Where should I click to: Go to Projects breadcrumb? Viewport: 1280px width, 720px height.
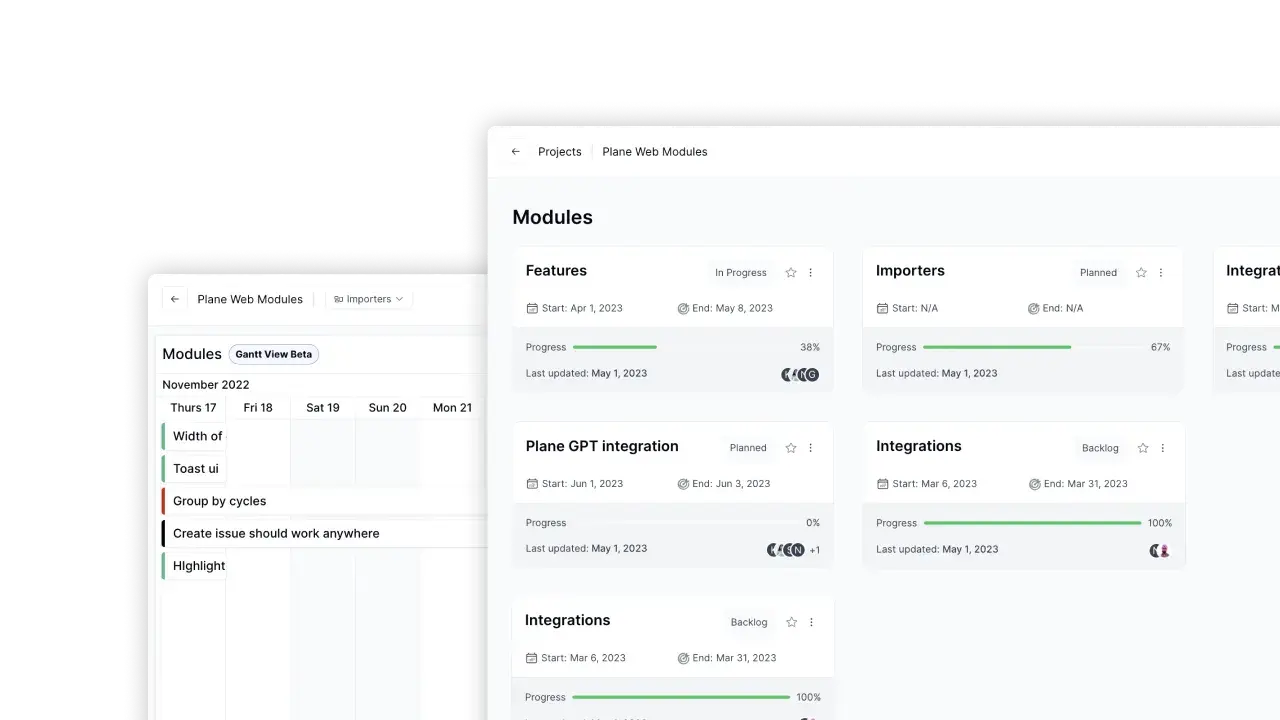tap(559, 152)
